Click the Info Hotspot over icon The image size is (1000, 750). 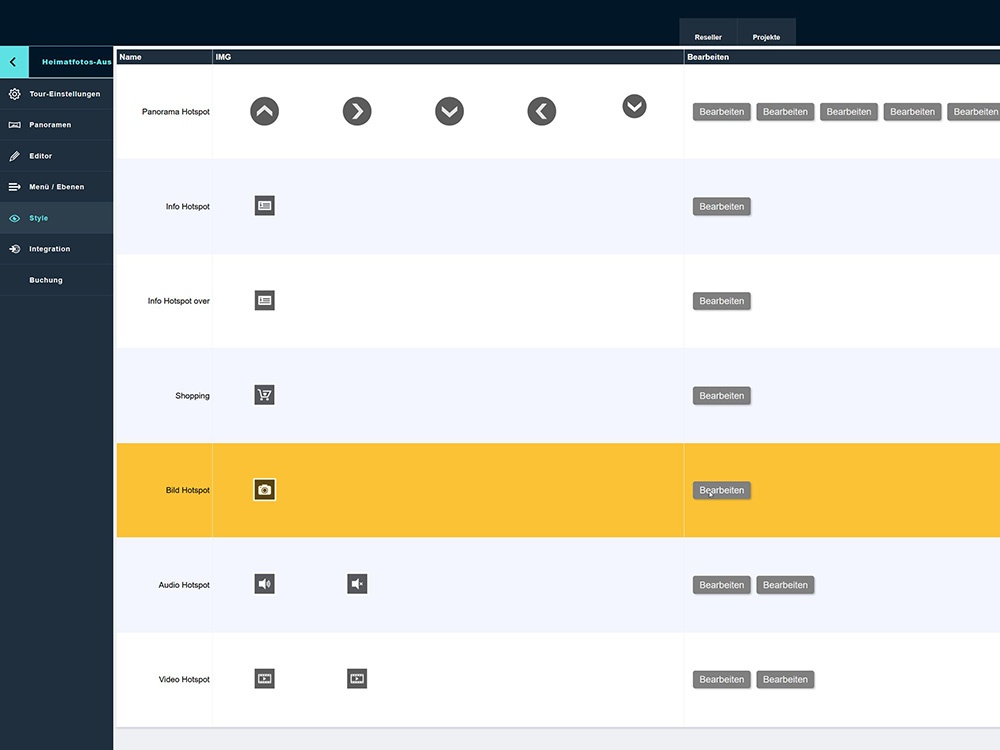(x=264, y=300)
